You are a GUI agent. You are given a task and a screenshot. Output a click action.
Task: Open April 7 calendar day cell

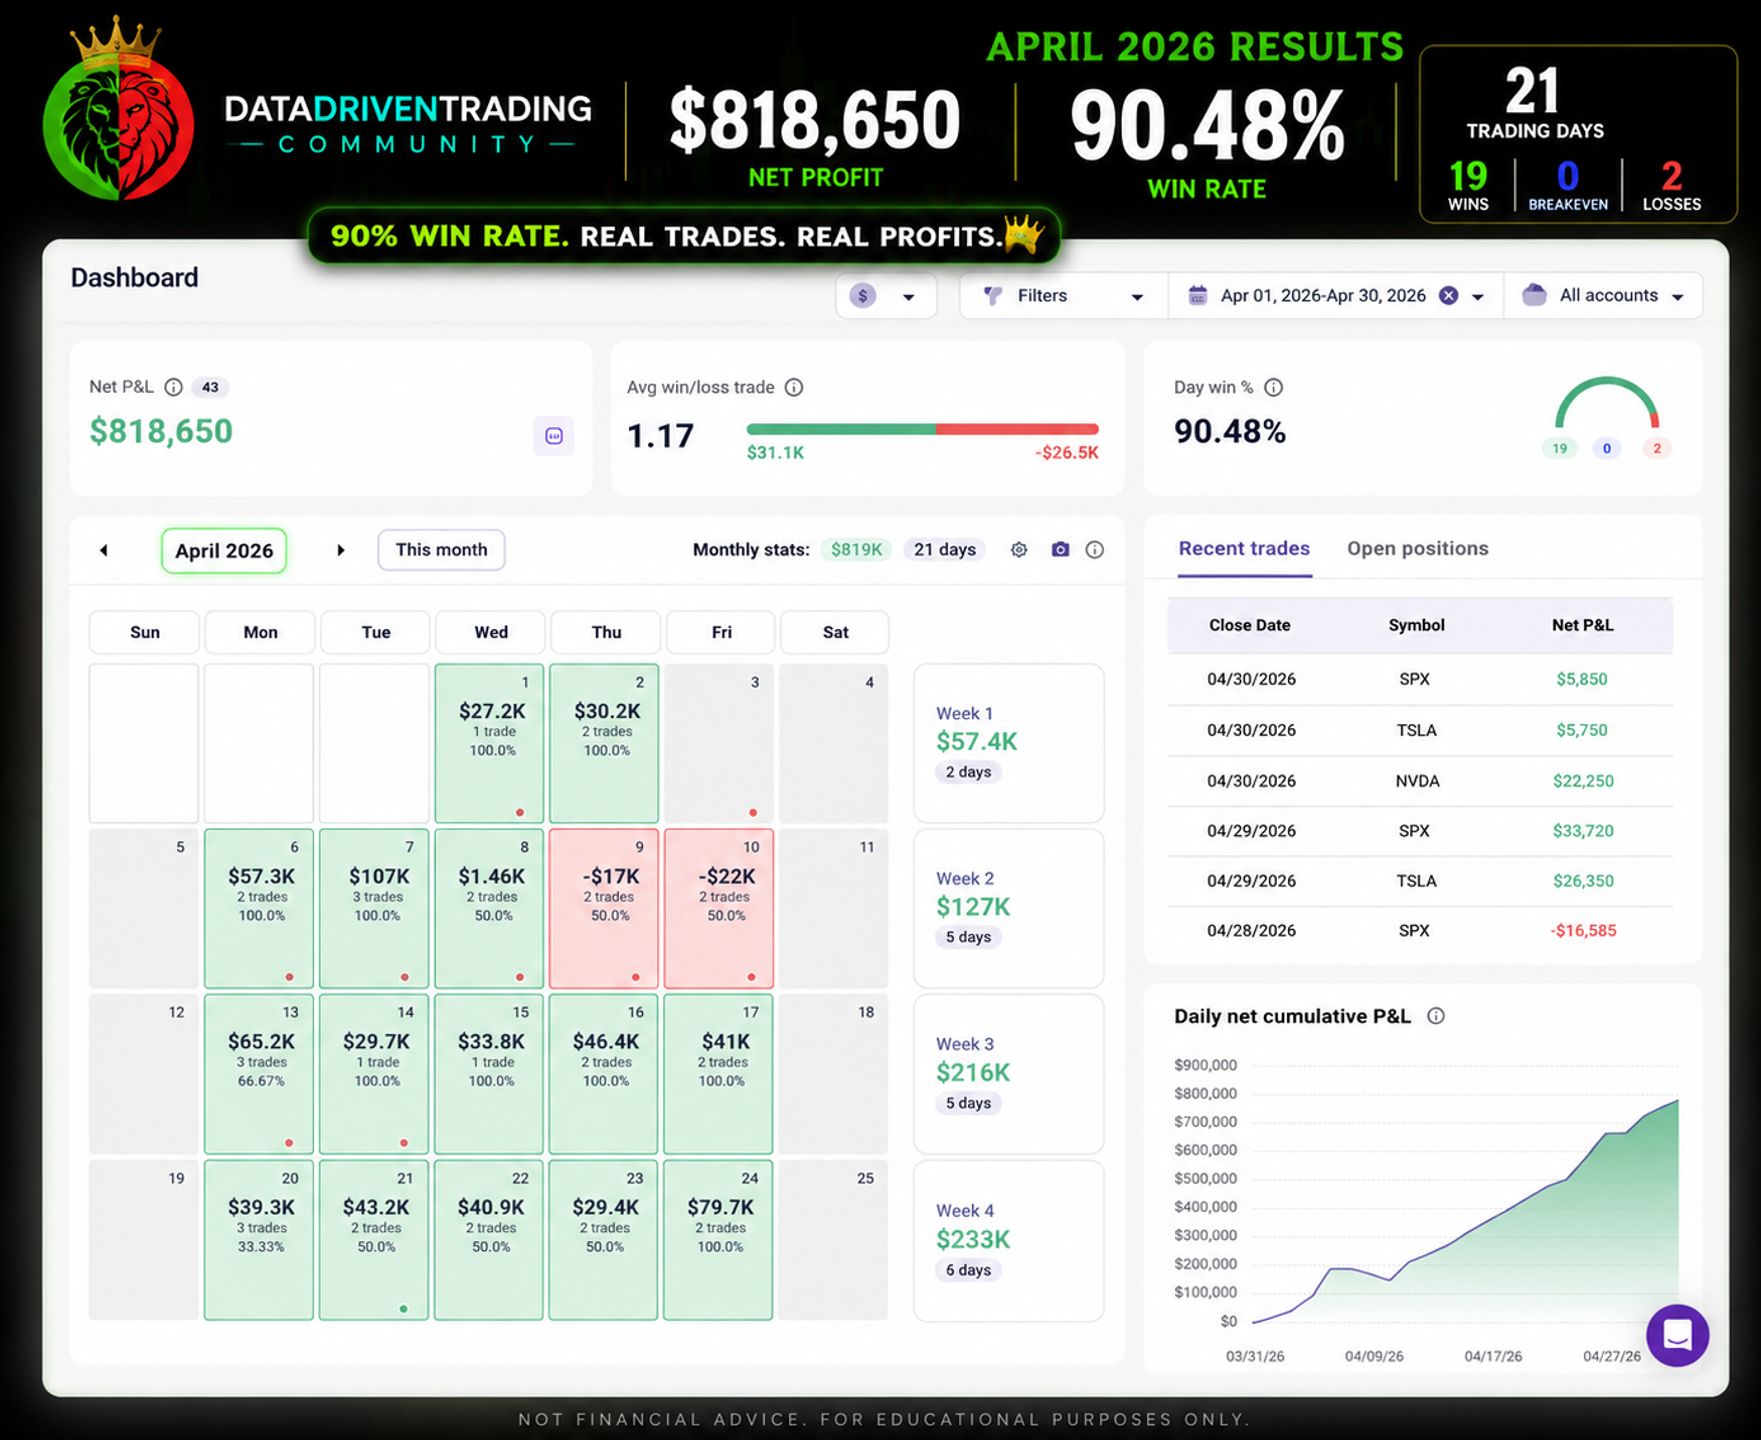(x=374, y=908)
